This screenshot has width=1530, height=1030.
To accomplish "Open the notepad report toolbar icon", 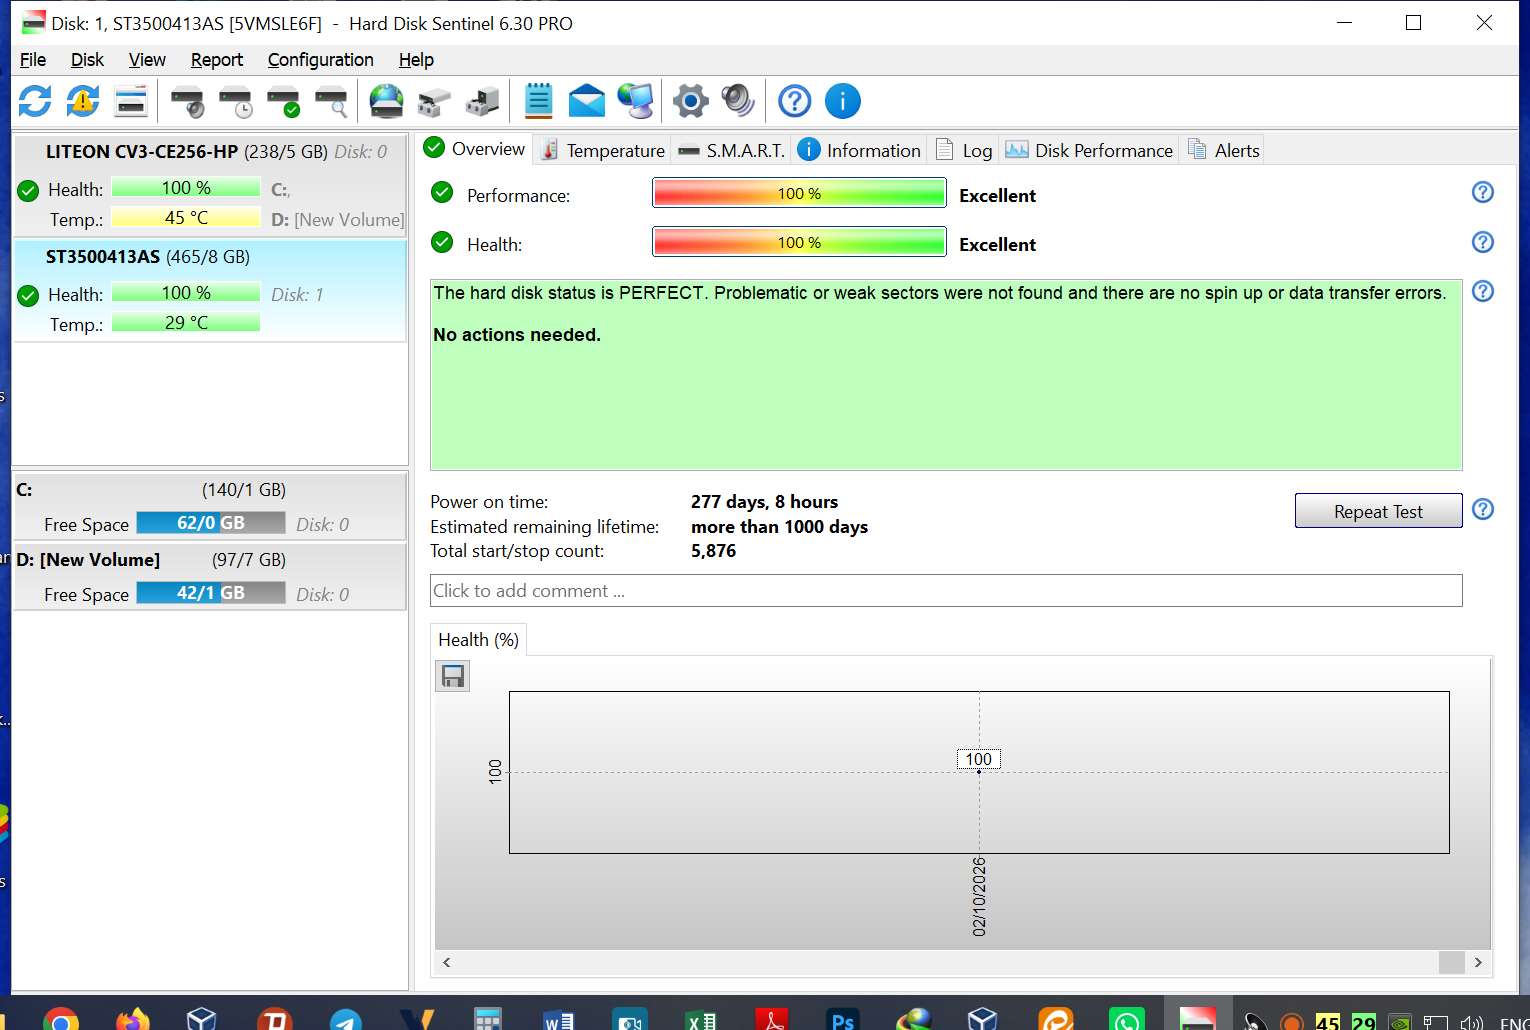I will pyautogui.click(x=539, y=101).
